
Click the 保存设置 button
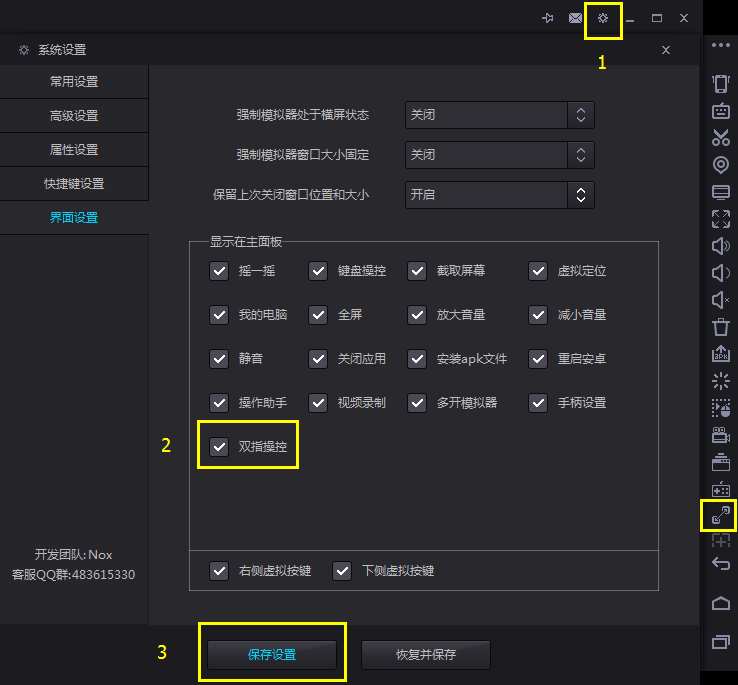(272, 654)
